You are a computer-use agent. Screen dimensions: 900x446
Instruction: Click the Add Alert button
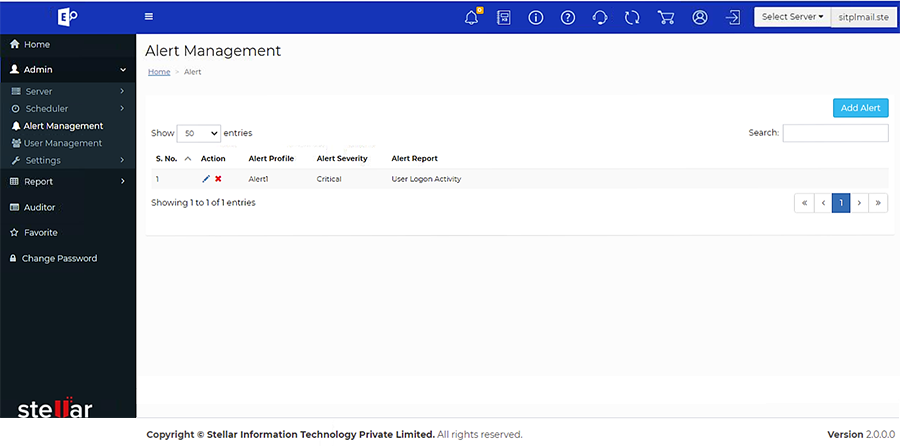click(860, 108)
